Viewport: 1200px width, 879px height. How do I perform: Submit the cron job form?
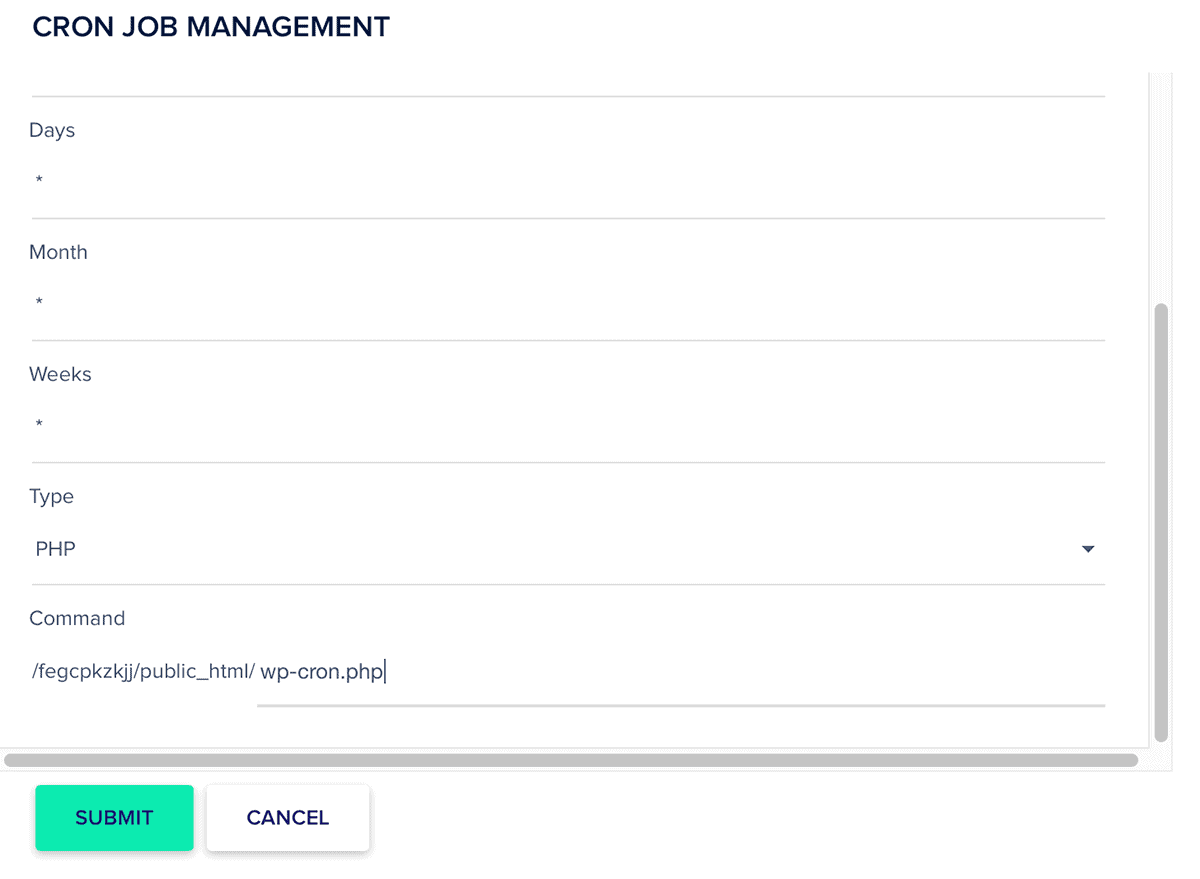coord(114,818)
